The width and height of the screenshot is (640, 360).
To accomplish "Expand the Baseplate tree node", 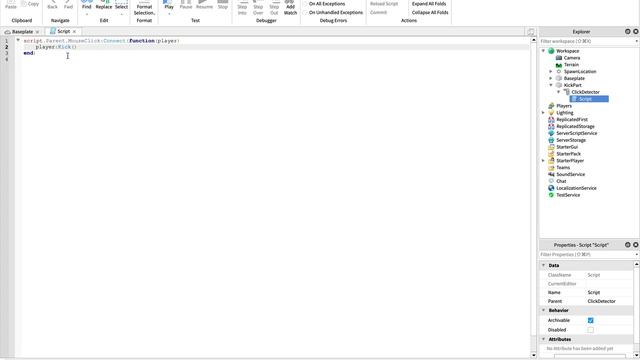I will click(551, 78).
